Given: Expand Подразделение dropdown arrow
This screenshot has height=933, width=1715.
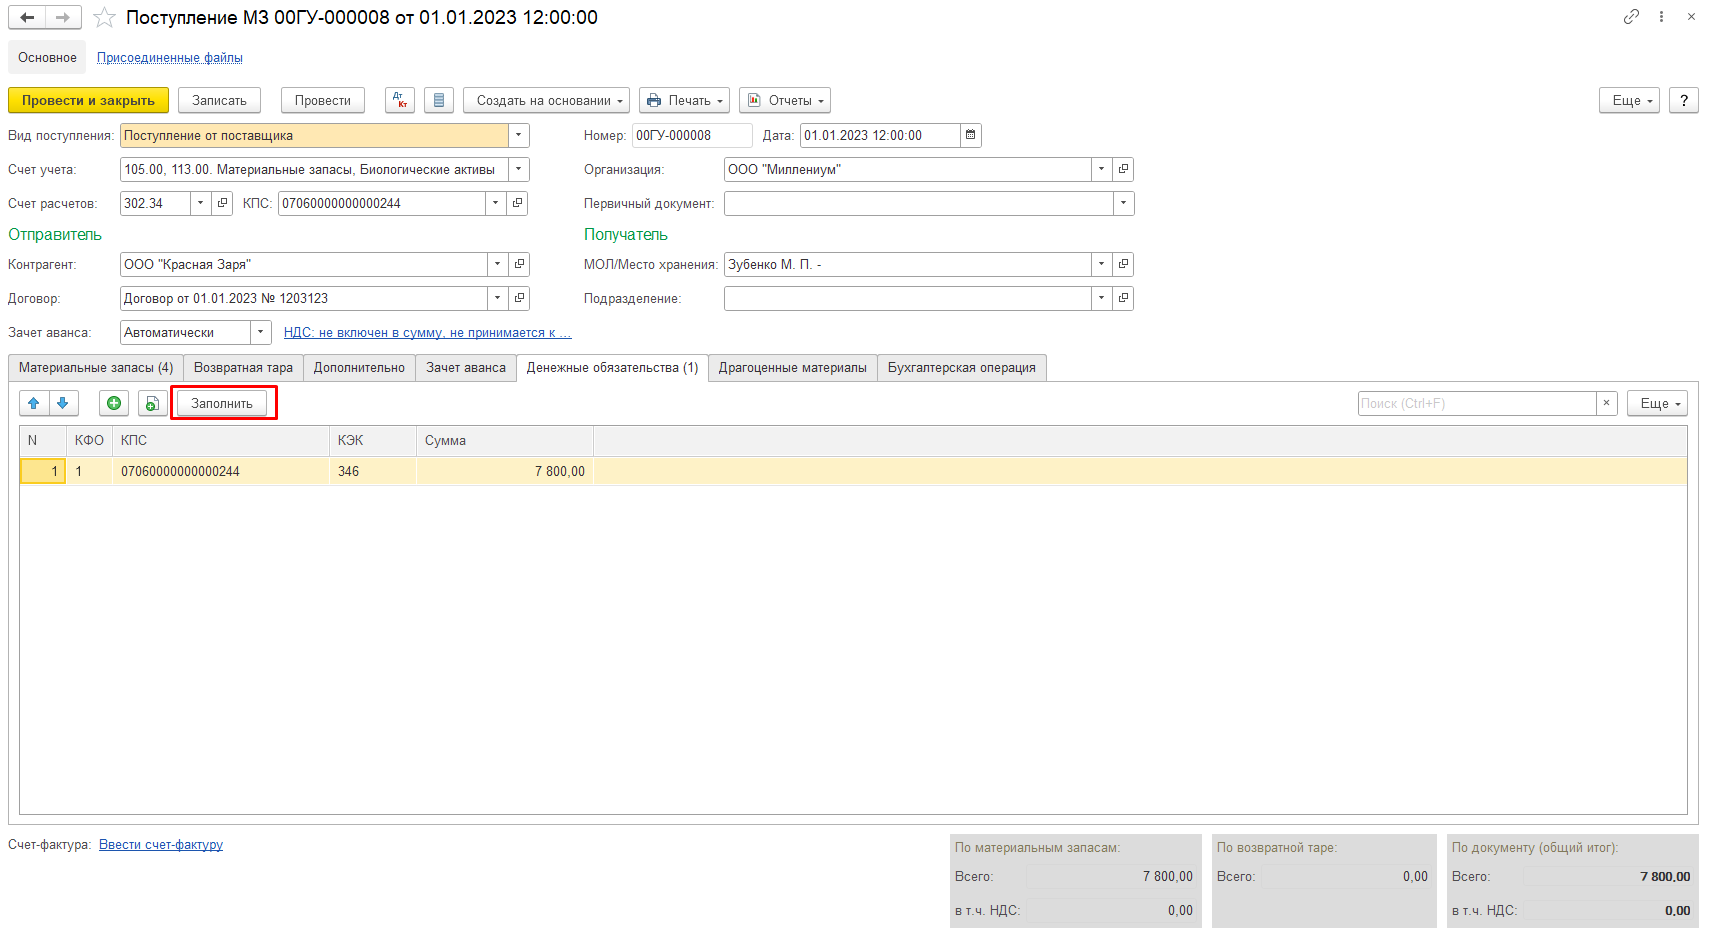Looking at the screenshot, I should click(x=1101, y=298).
